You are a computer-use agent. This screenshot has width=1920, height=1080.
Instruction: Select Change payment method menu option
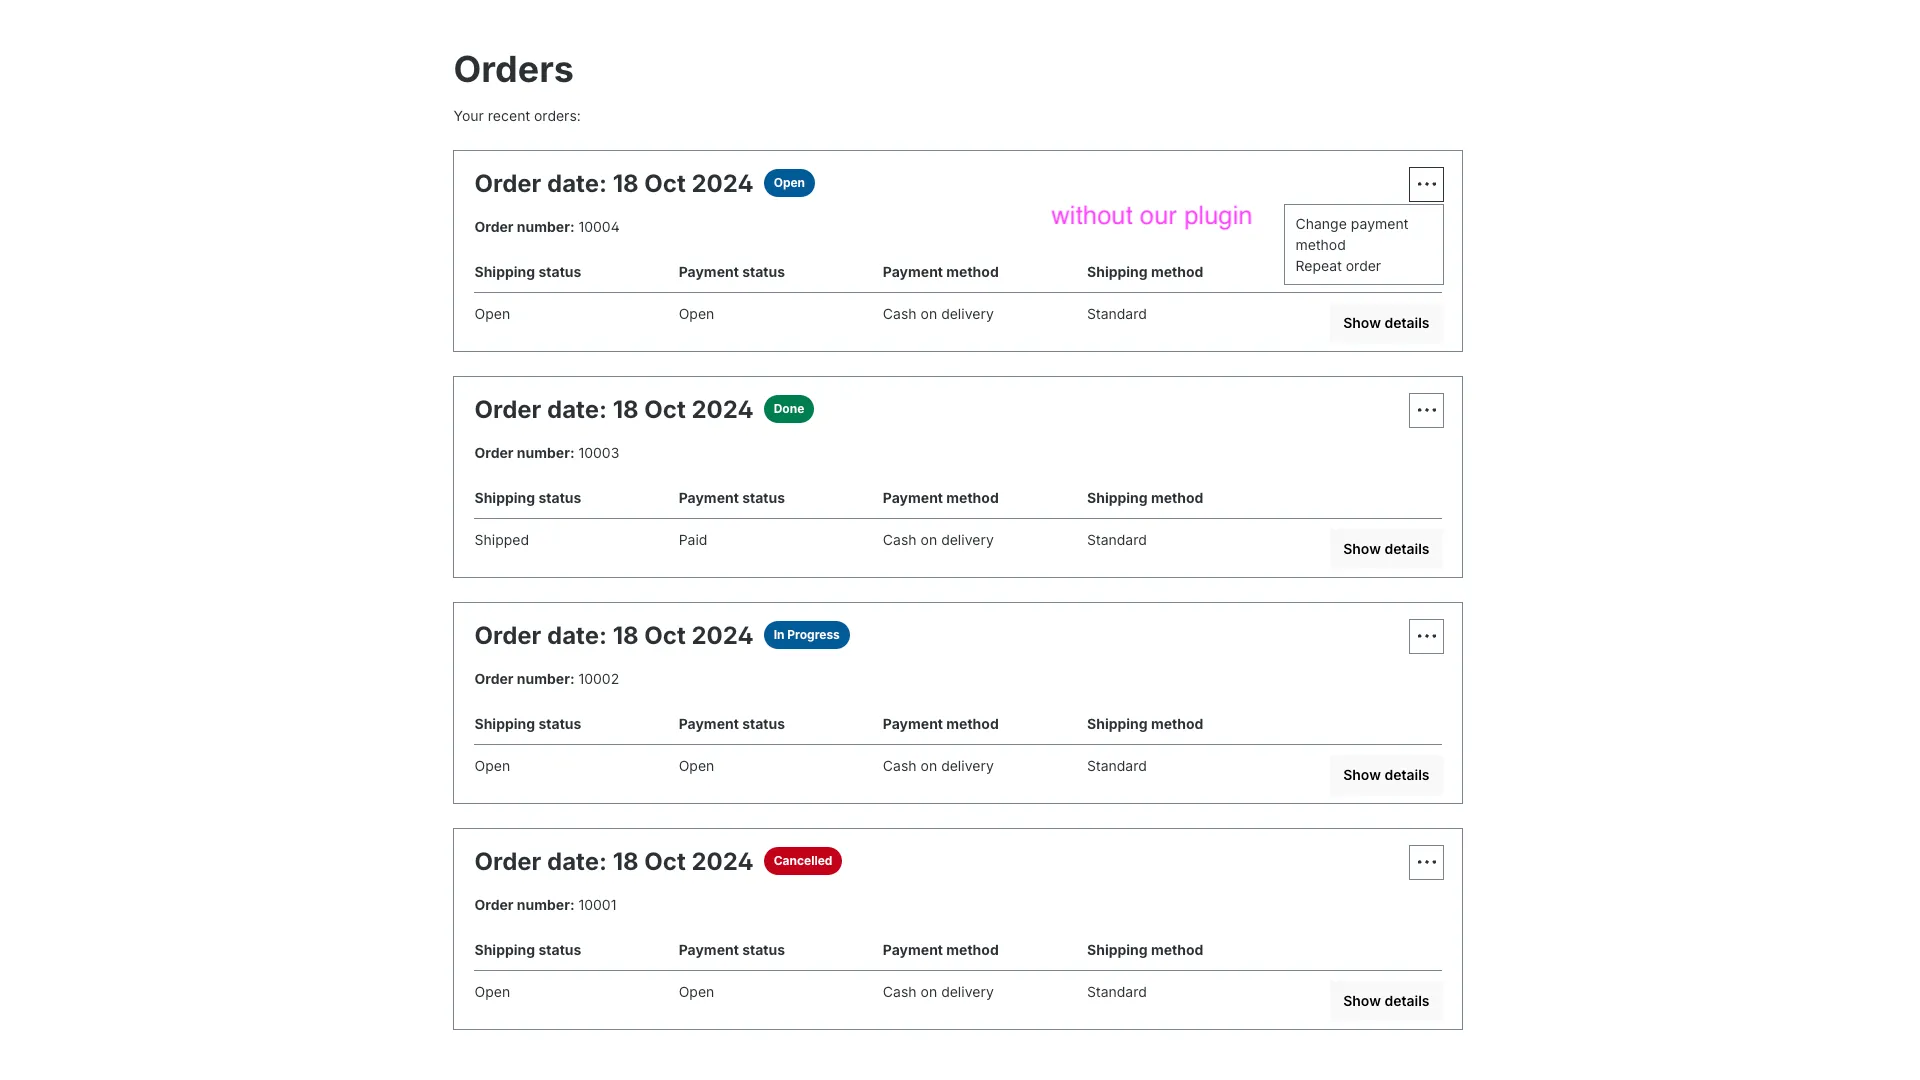click(1351, 234)
